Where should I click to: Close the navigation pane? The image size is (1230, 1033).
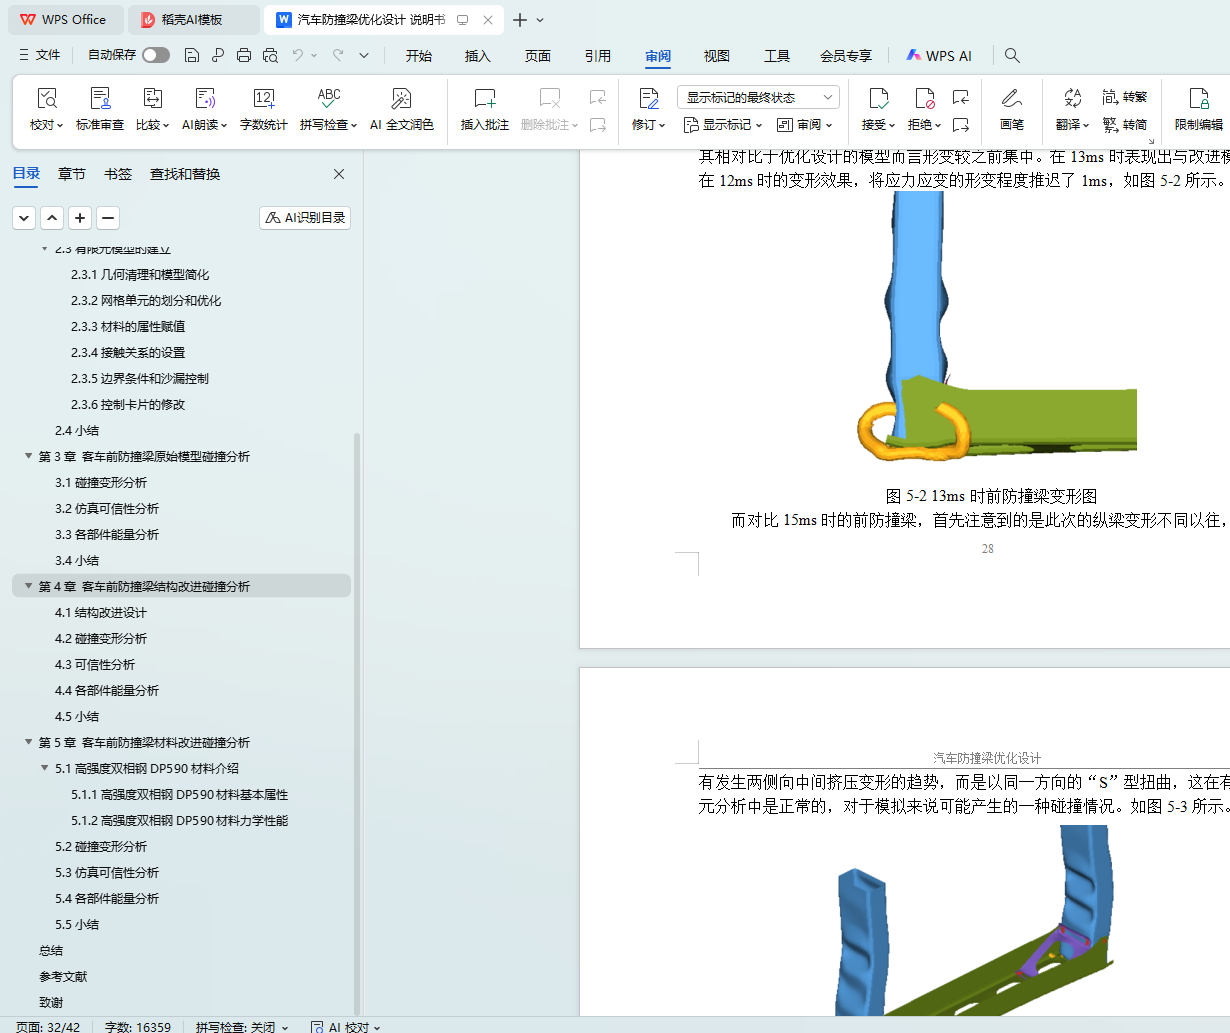pos(339,174)
